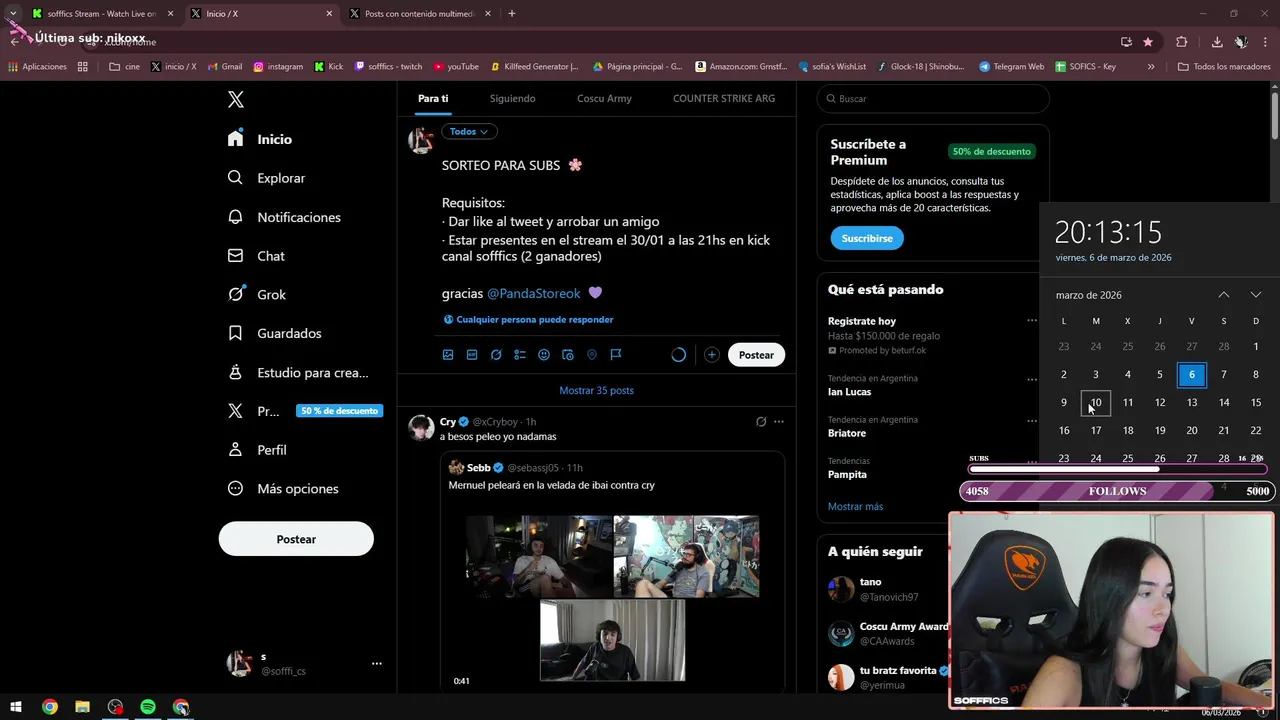Click the Buscar search field

point(933,99)
